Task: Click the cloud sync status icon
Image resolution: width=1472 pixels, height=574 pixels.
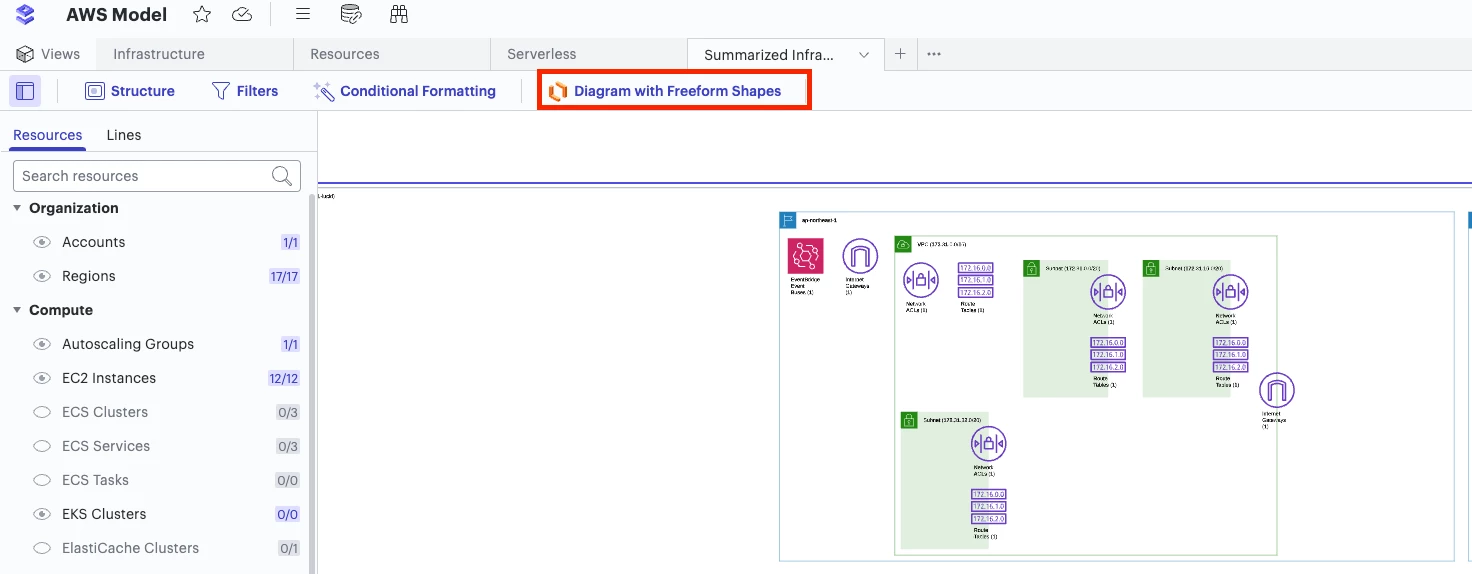Action: 241,14
